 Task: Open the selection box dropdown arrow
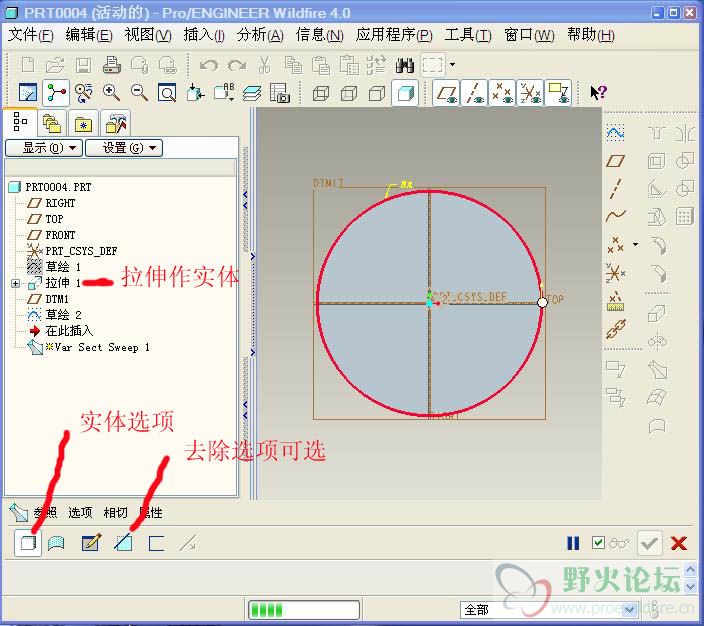[452, 65]
